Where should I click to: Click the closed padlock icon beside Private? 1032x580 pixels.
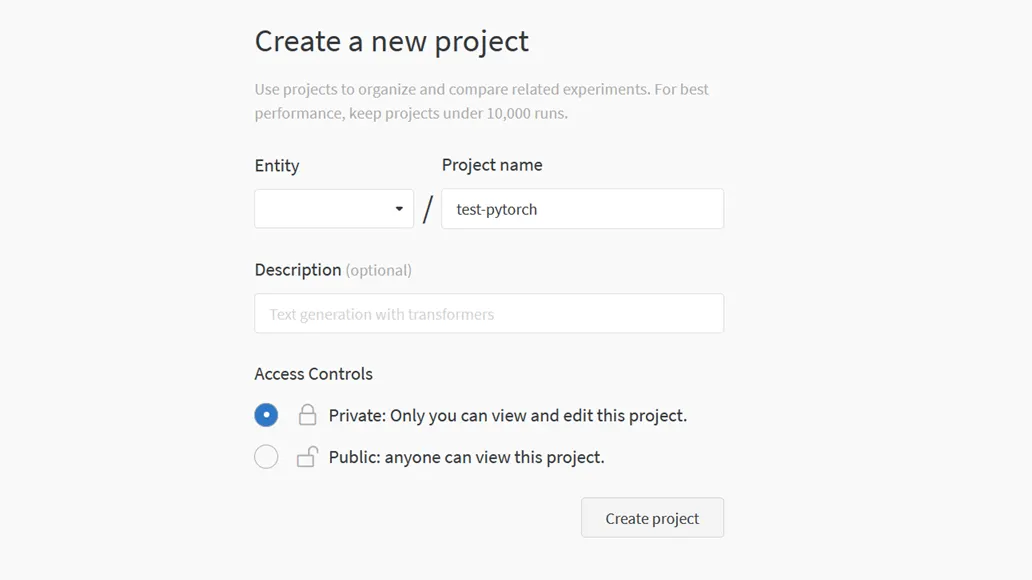pyautogui.click(x=307, y=415)
